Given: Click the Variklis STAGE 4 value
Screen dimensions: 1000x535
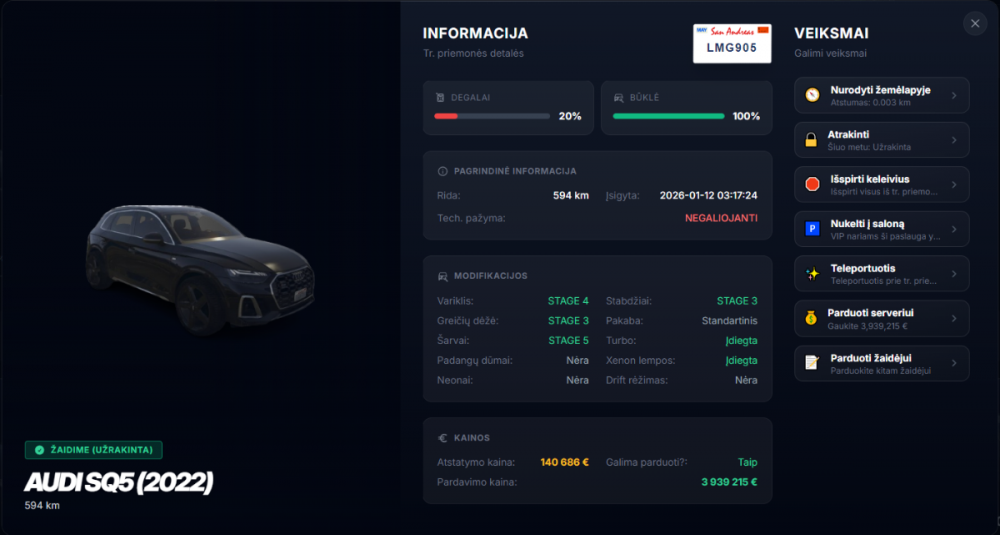Looking at the screenshot, I should [568, 301].
